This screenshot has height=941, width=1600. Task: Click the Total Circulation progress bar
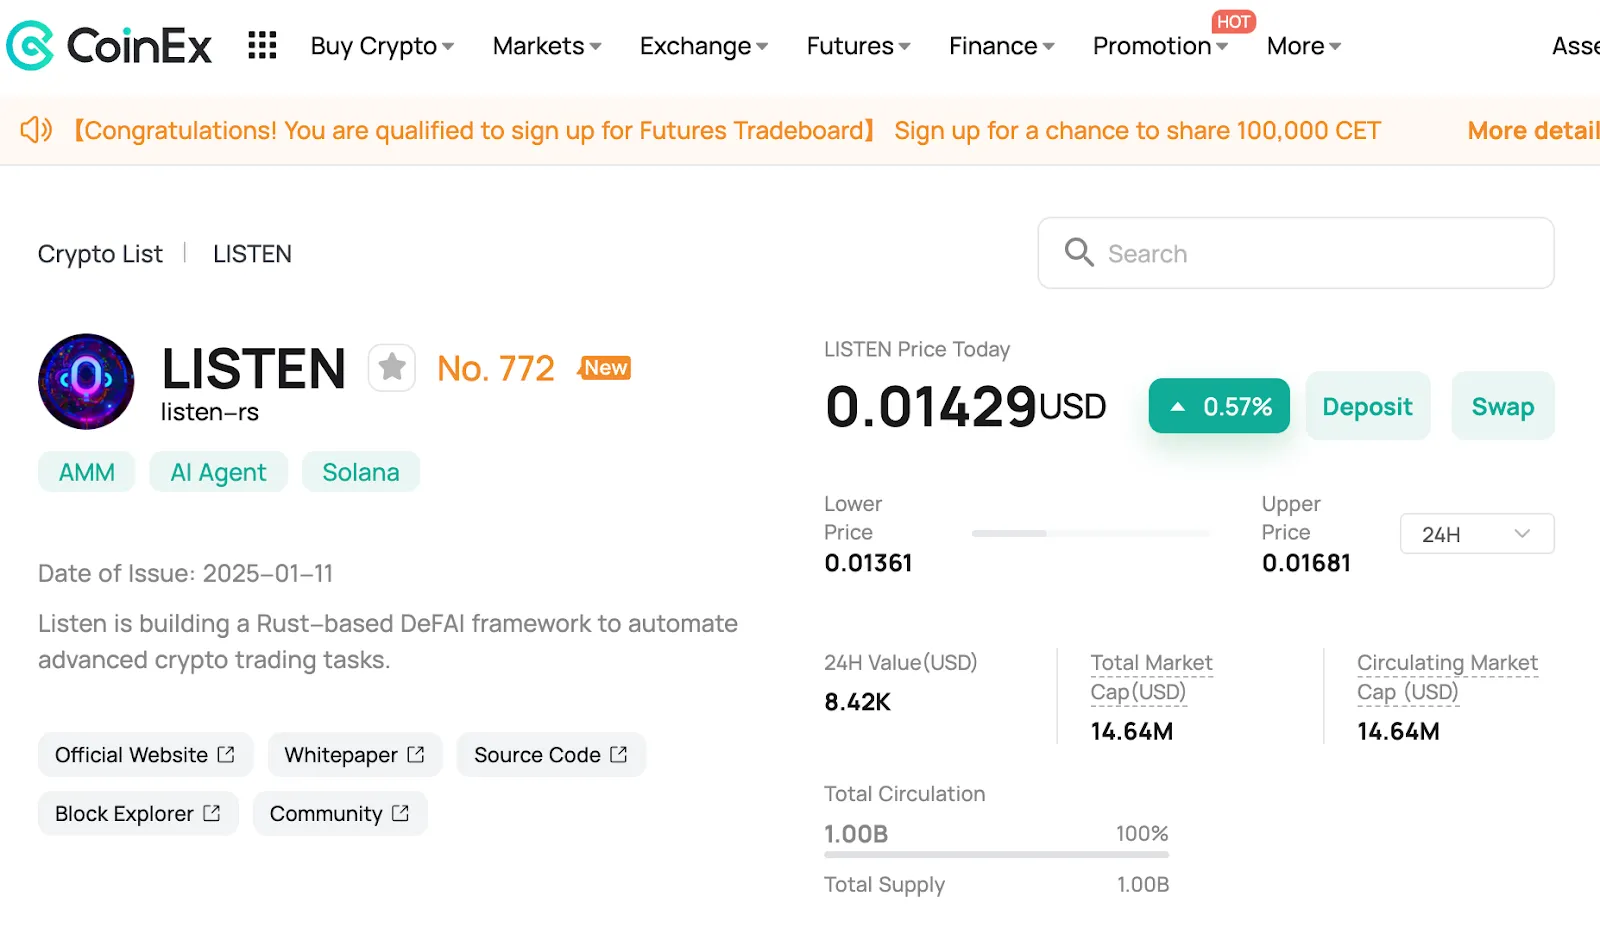pyautogui.click(x=996, y=855)
